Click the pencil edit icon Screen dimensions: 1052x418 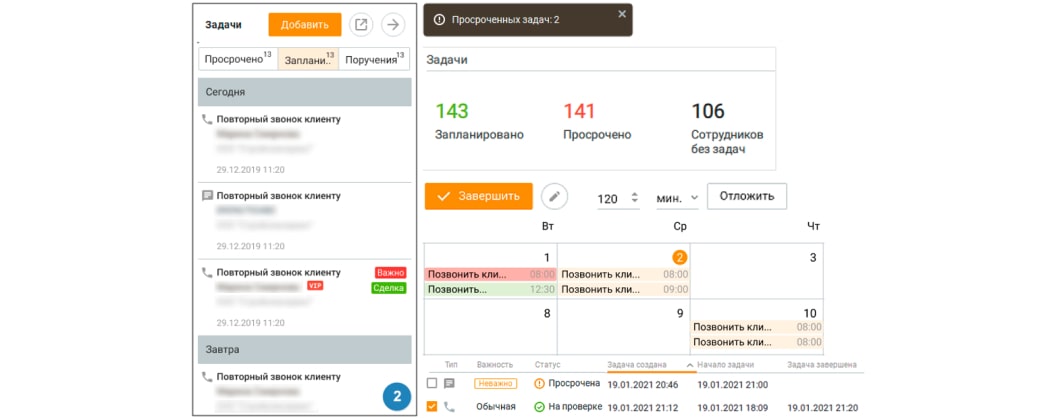(x=554, y=197)
